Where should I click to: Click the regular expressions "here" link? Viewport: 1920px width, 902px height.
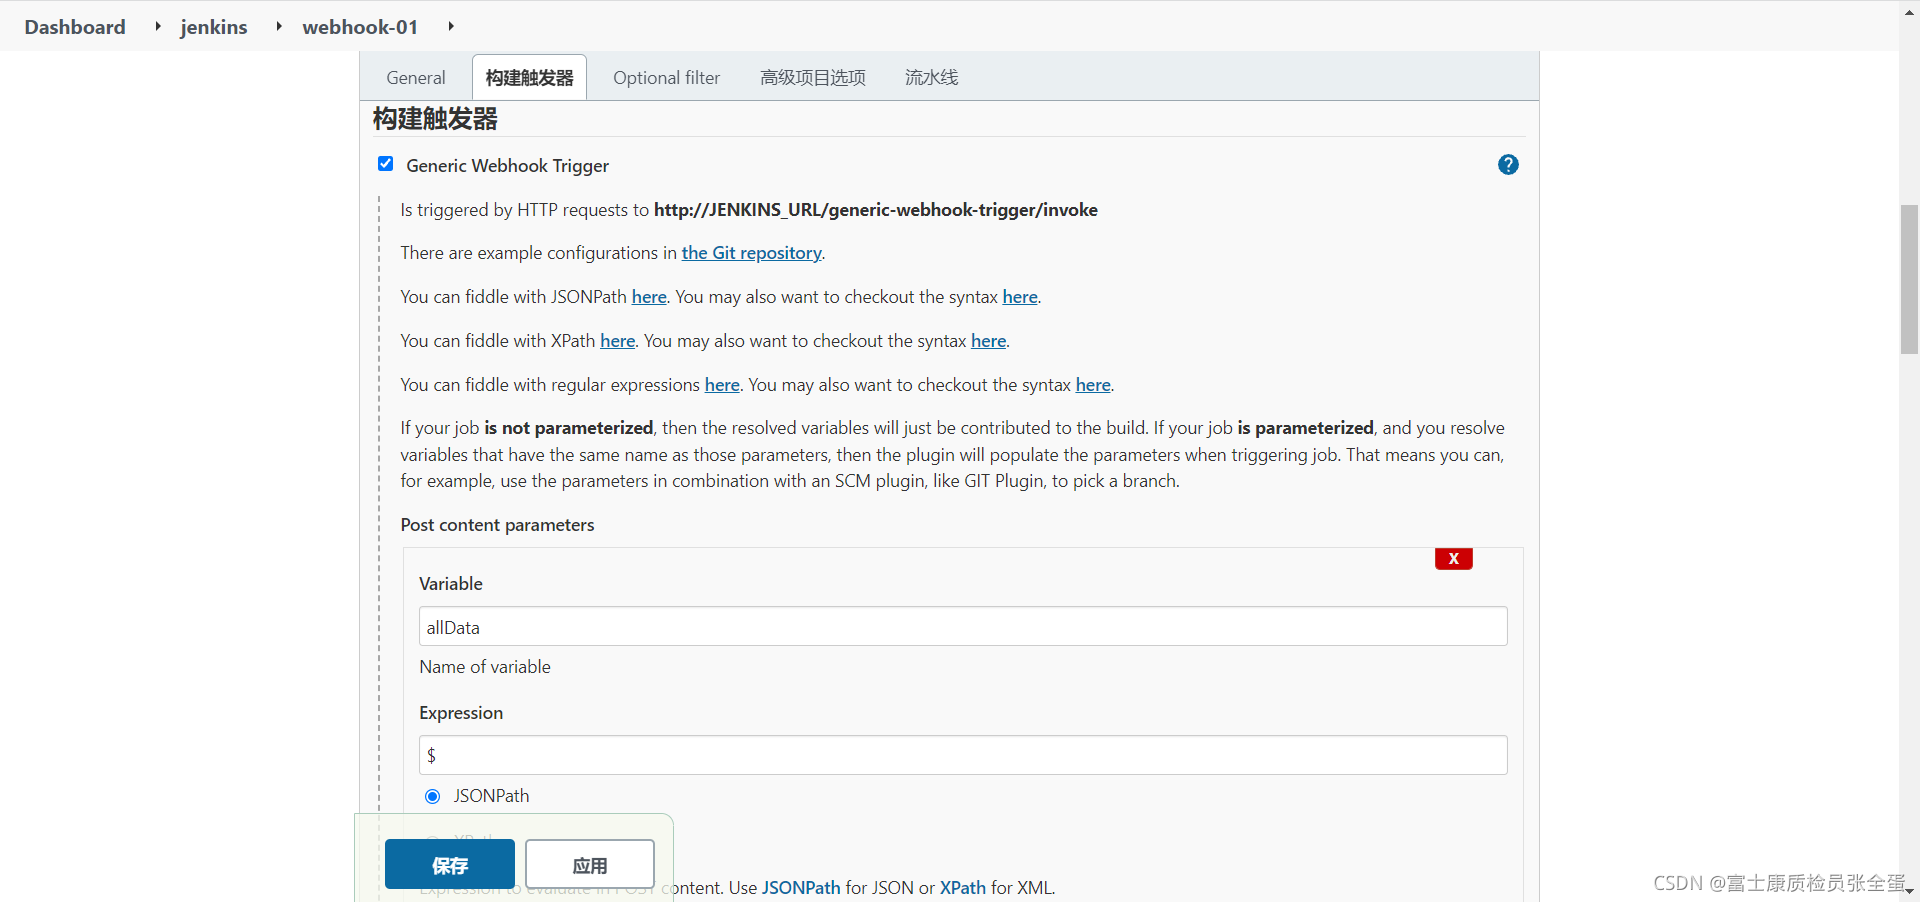tap(721, 384)
